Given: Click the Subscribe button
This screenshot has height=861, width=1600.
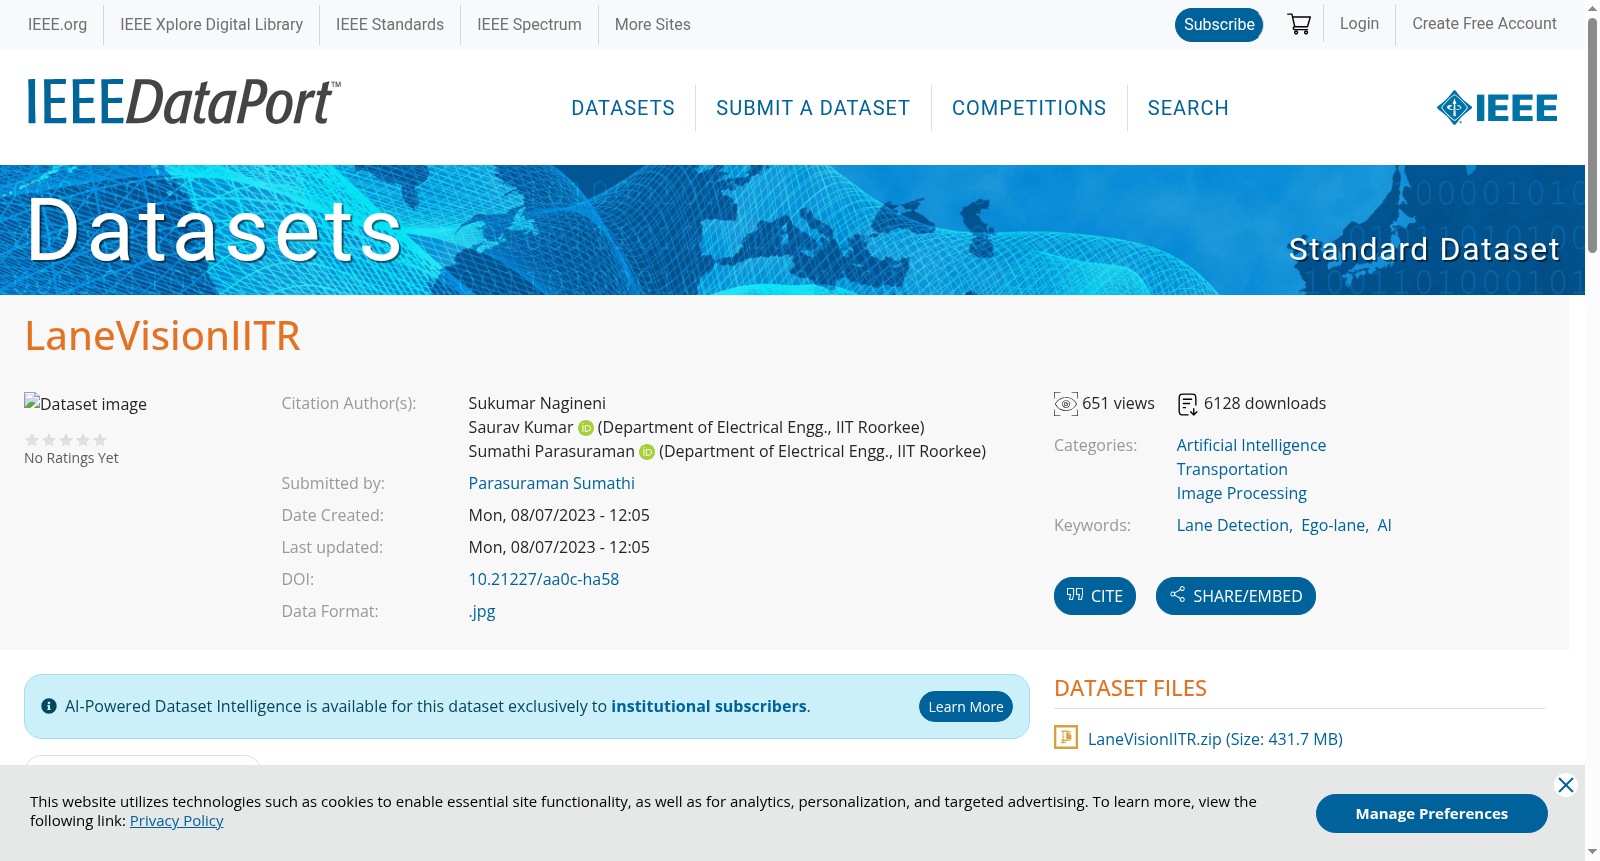Looking at the screenshot, I should [1219, 25].
